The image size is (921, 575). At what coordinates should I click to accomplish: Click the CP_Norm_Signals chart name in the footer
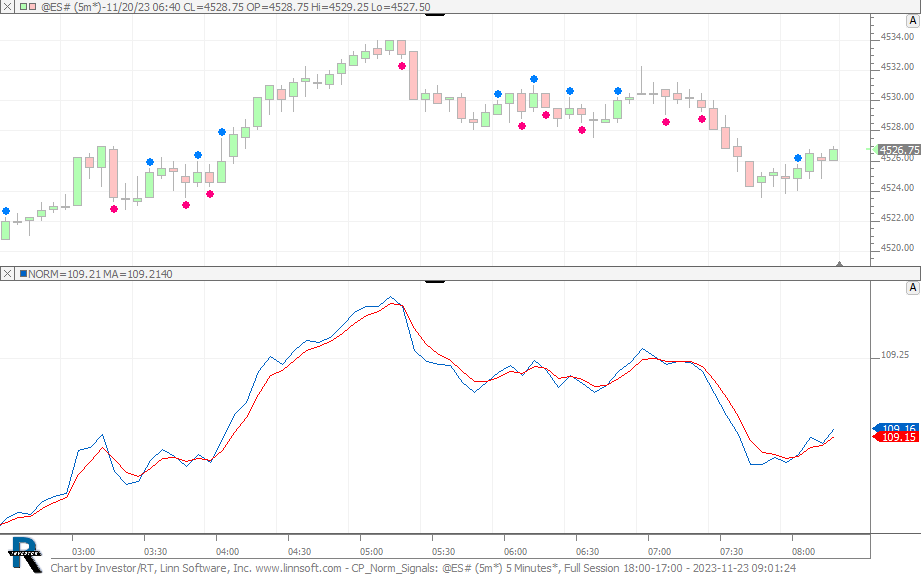point(394,568)
